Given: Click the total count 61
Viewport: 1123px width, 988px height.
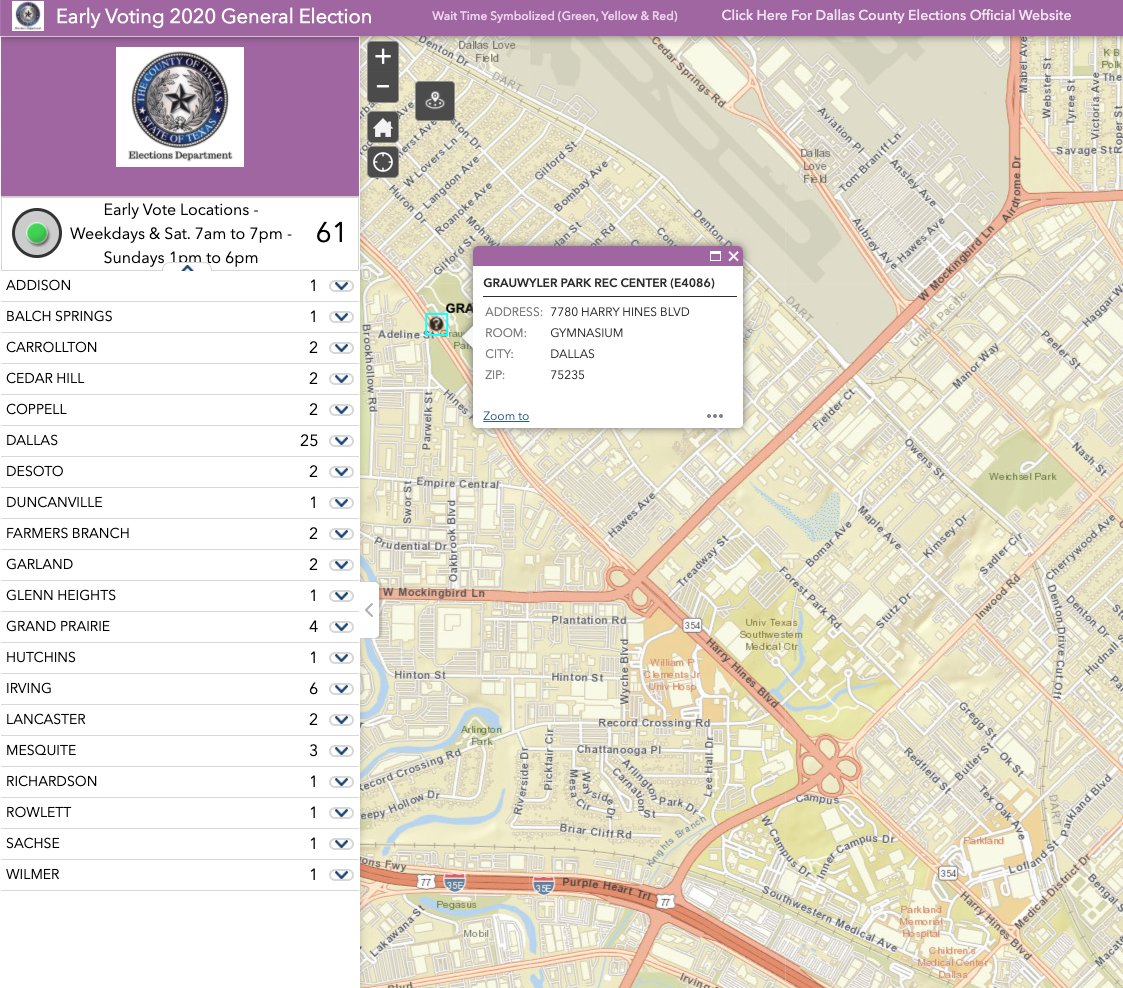Looking at the screenshot, I should (x=330, y=233).
